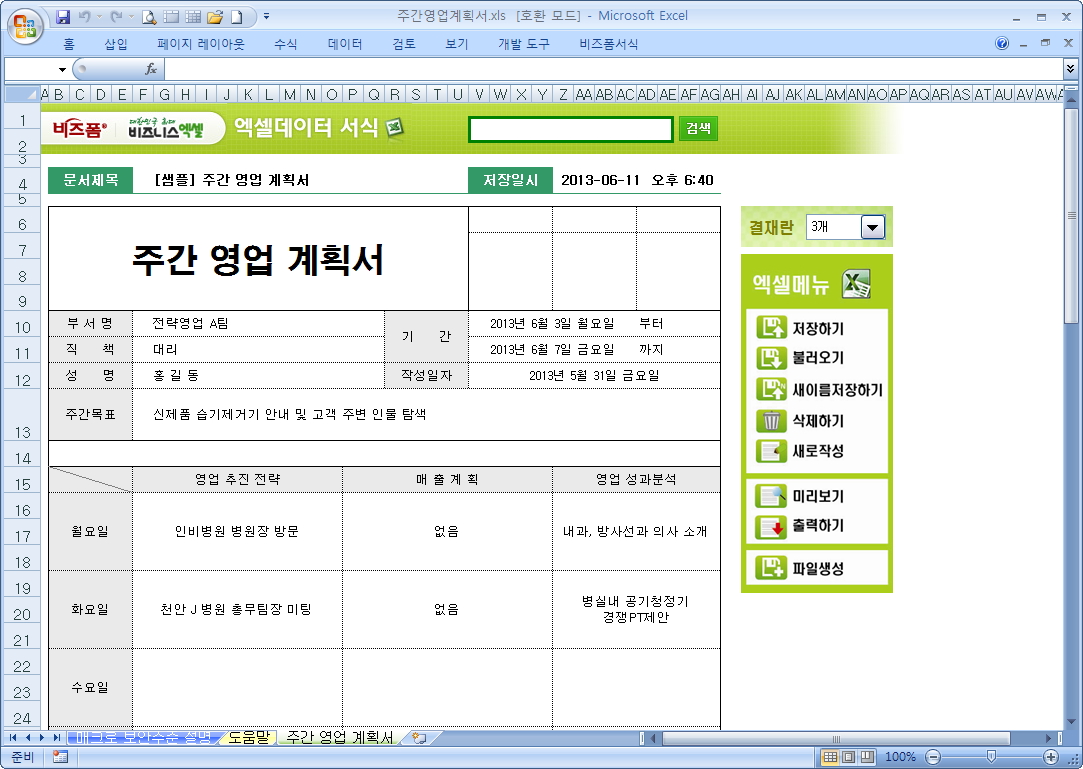Click the Select All corner cell
The width and height of the screenshot is (1083, 769).
(22, 94)
